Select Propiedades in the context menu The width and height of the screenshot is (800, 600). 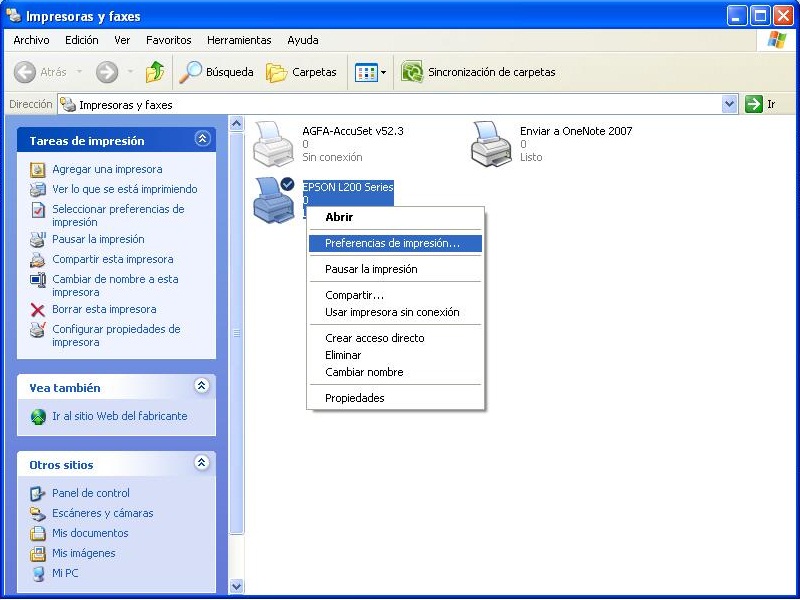click(x=395, y=398)
